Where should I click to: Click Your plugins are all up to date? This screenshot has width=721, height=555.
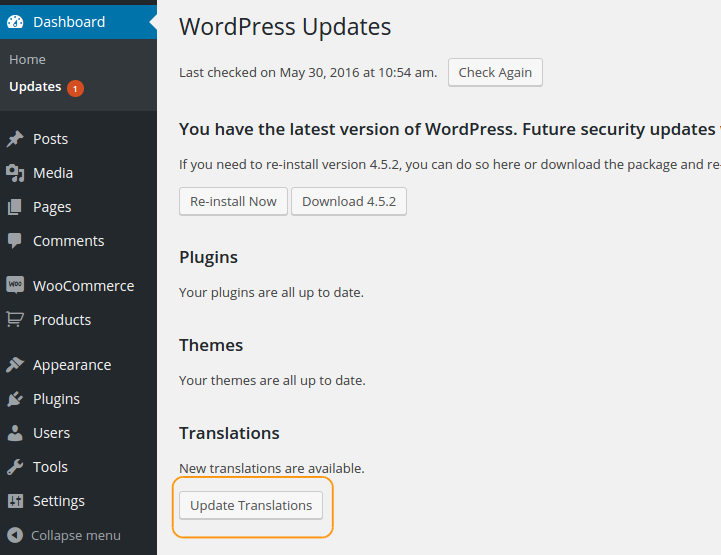point(271,292)
